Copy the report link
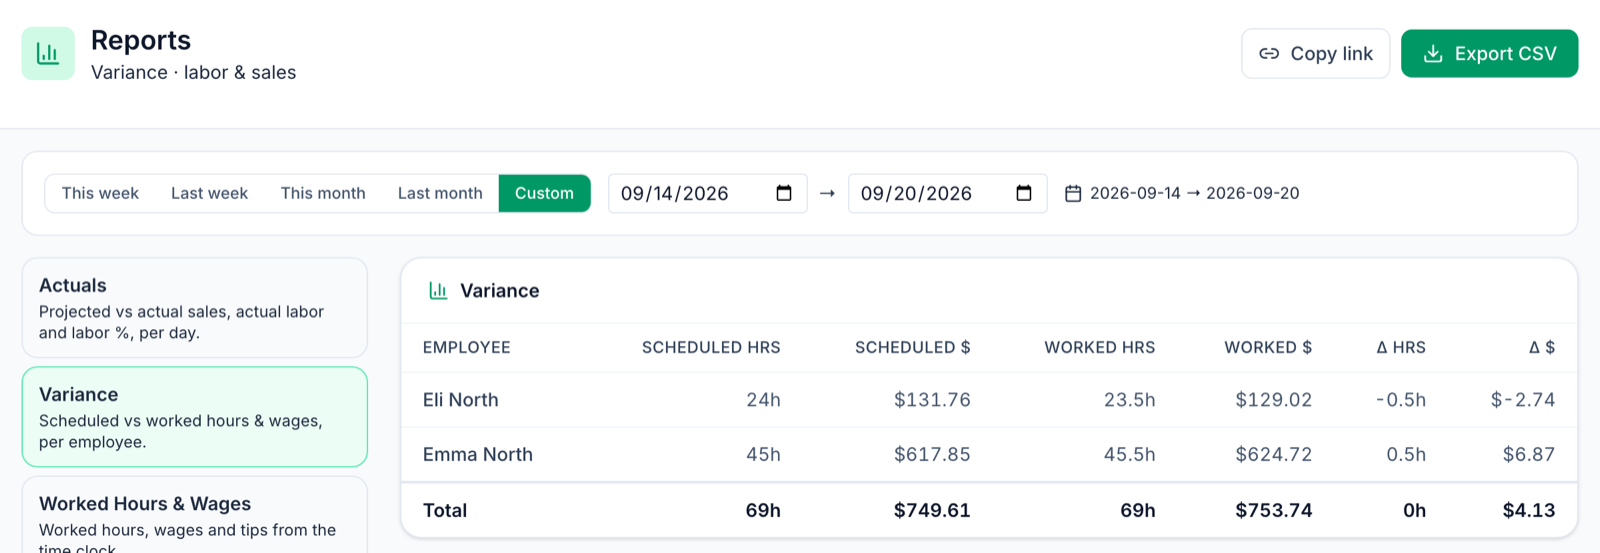This screenshot has height=553, width=1600. pos(1315,54)
